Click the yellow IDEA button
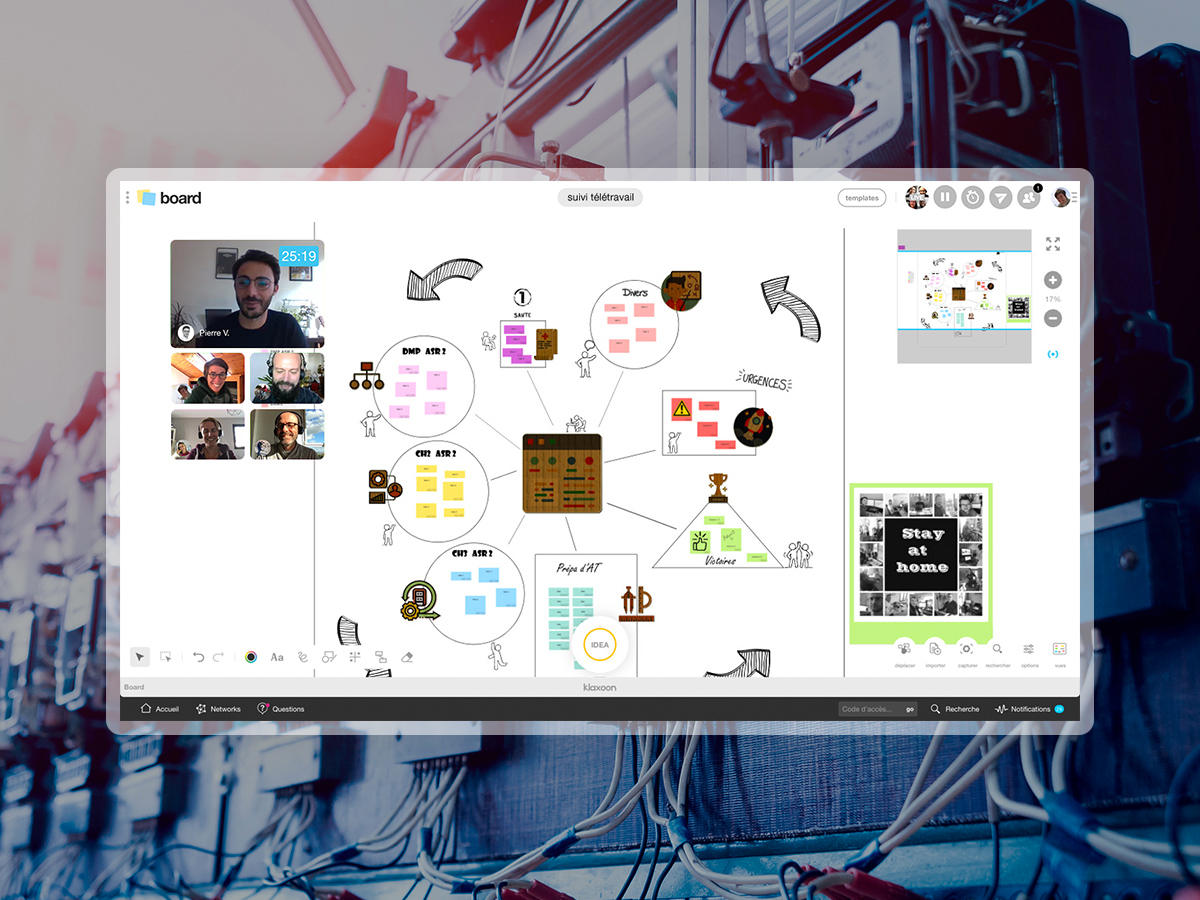Screen dimensions: 1200x900 click(x=600, y=645)
